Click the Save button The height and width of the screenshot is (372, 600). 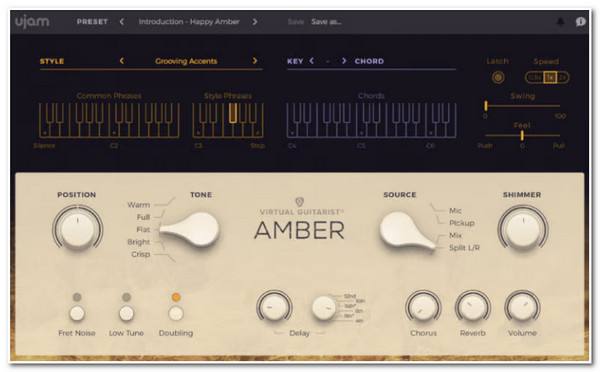(295, 22)
